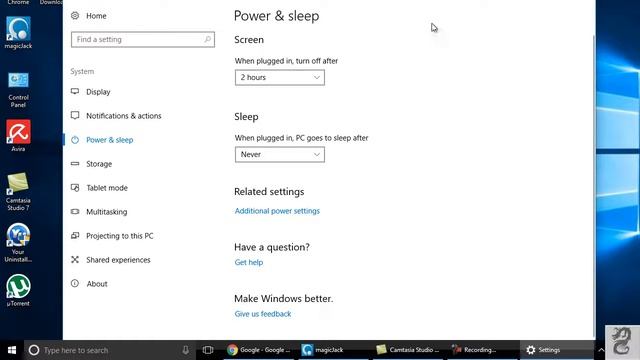Screen dimensions: 640x360
Task: Click Cortana microphone icon in taskbar
Action: [x=185, y=350]
